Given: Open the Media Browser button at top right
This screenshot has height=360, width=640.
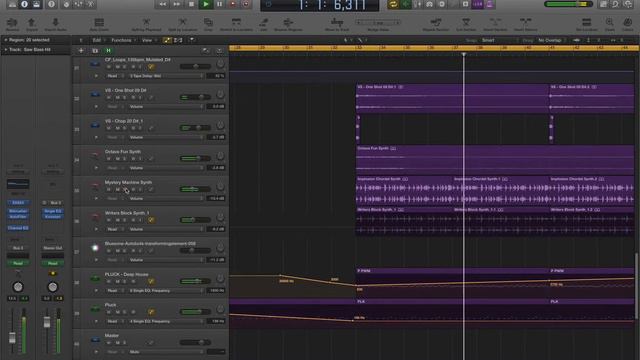Looking at the screenshot, I should point(628,4).
